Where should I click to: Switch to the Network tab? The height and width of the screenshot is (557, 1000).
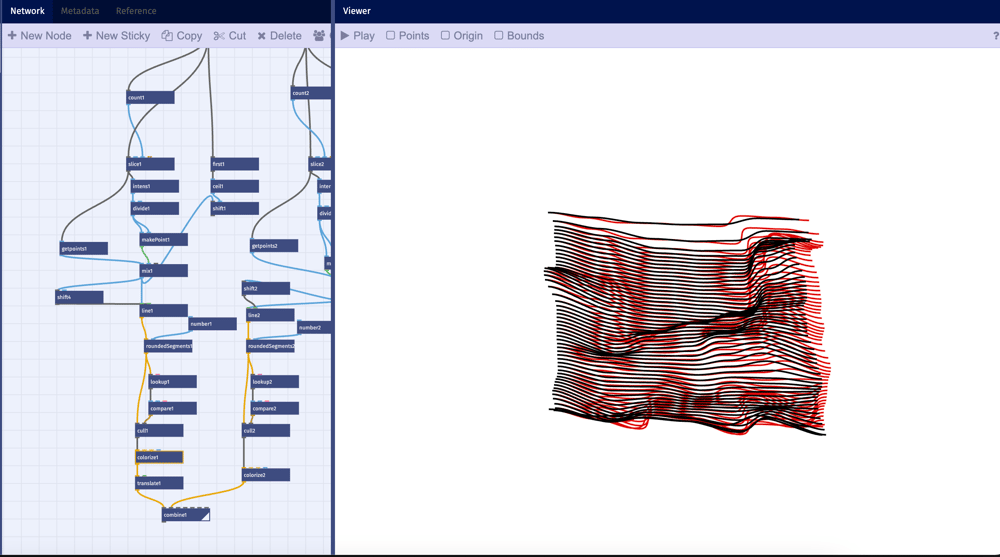[x=27, y=11]
